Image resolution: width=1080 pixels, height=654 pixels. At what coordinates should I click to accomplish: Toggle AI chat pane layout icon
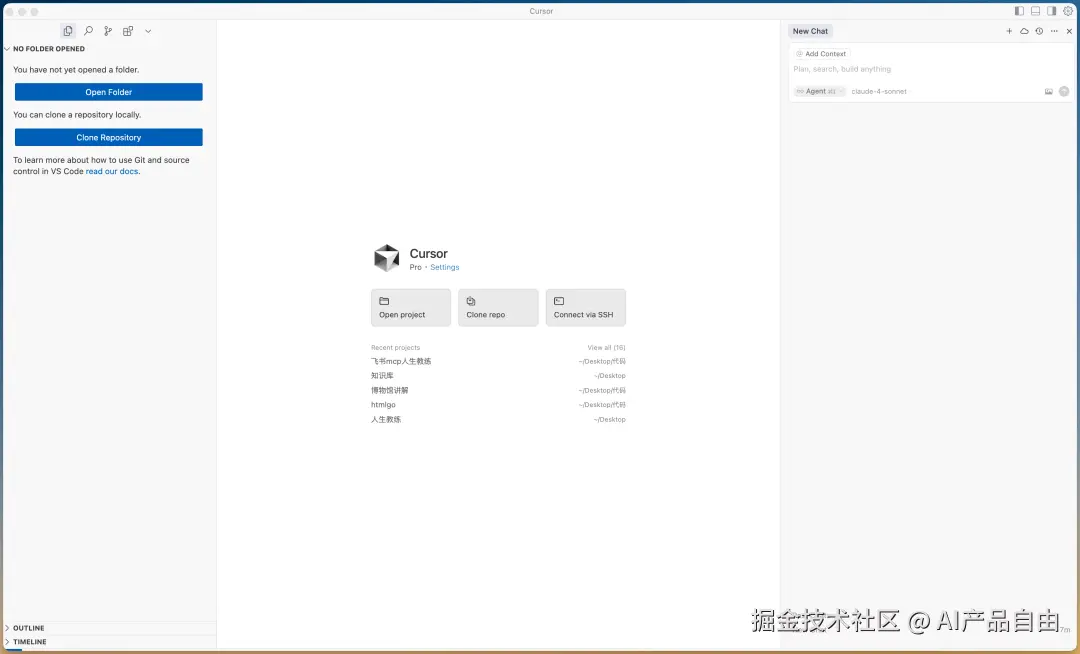(x=1052, y=11)
